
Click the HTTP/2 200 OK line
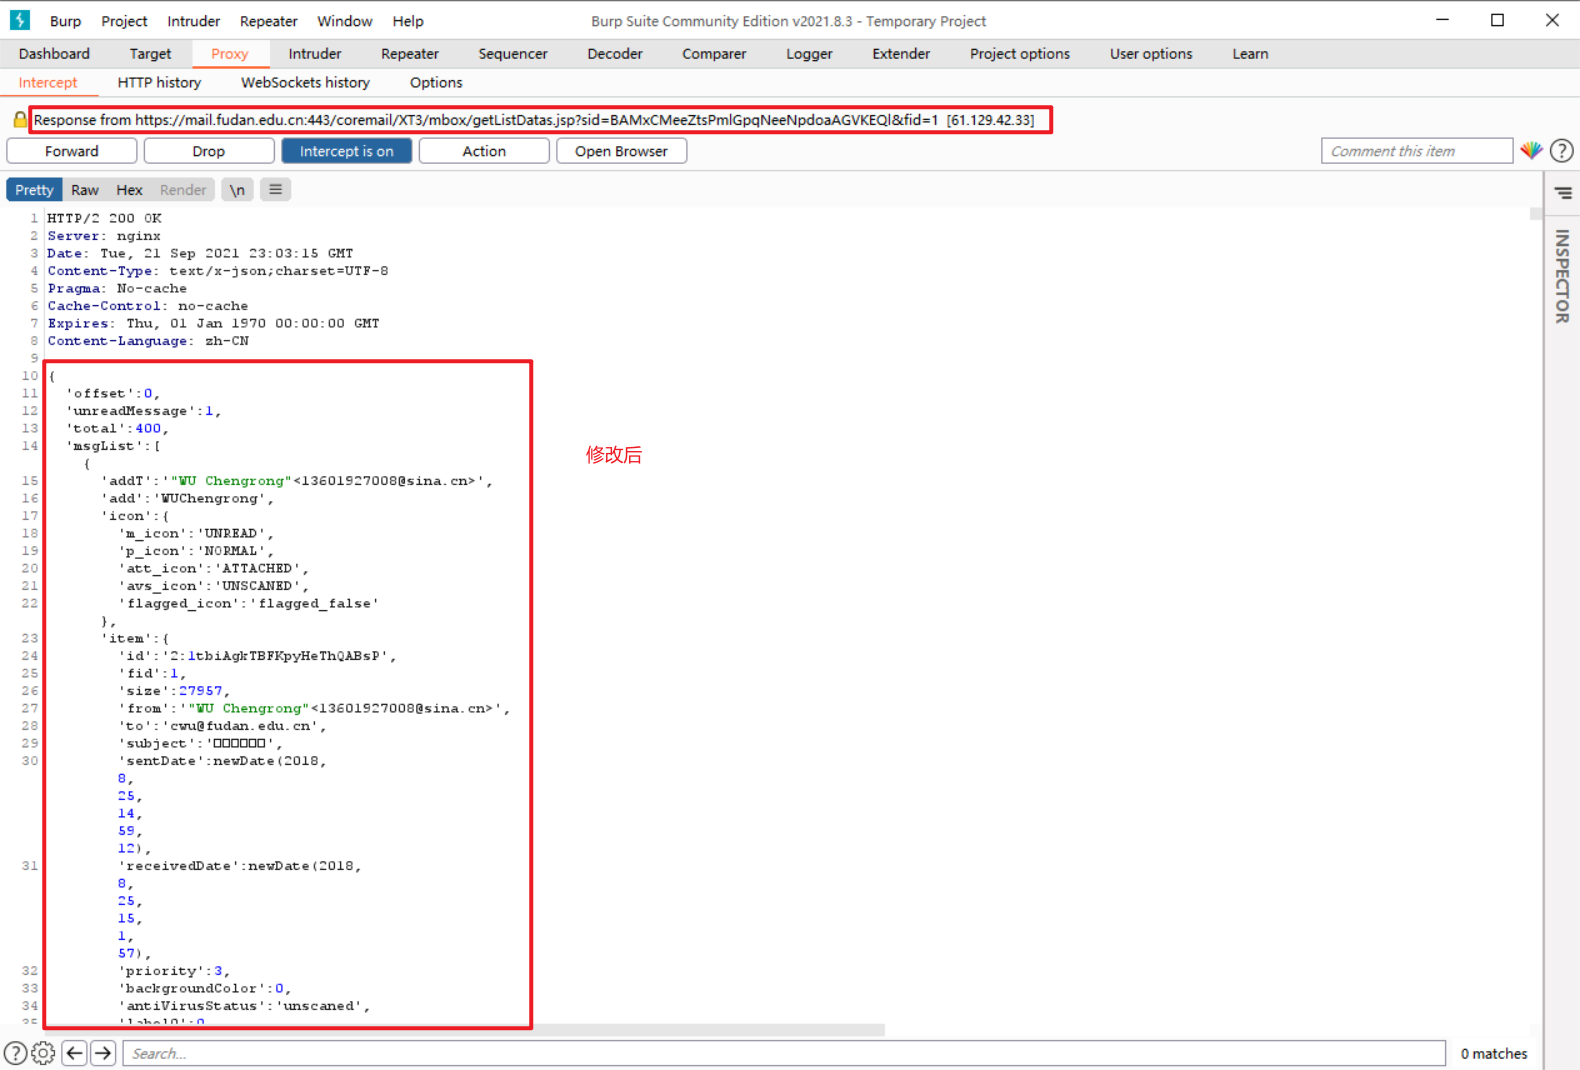pyautogui.click(x=104, y=218)
